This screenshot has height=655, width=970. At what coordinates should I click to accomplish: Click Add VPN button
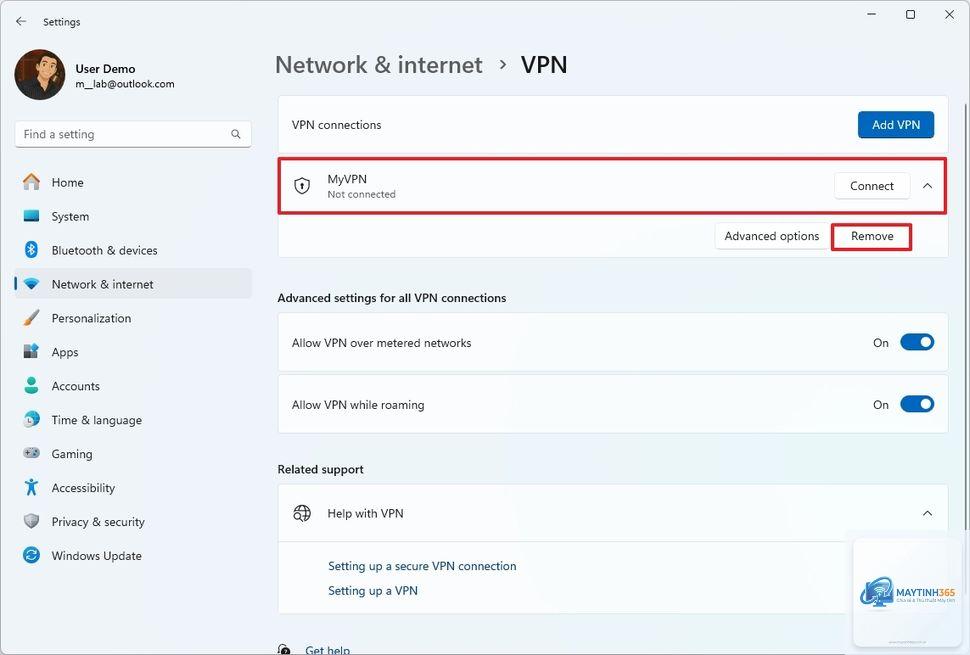[x=896, y=124]
